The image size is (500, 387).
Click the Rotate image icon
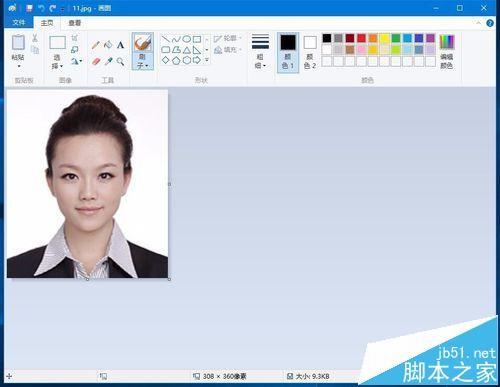pyautogui.click(x=76, y=61)
